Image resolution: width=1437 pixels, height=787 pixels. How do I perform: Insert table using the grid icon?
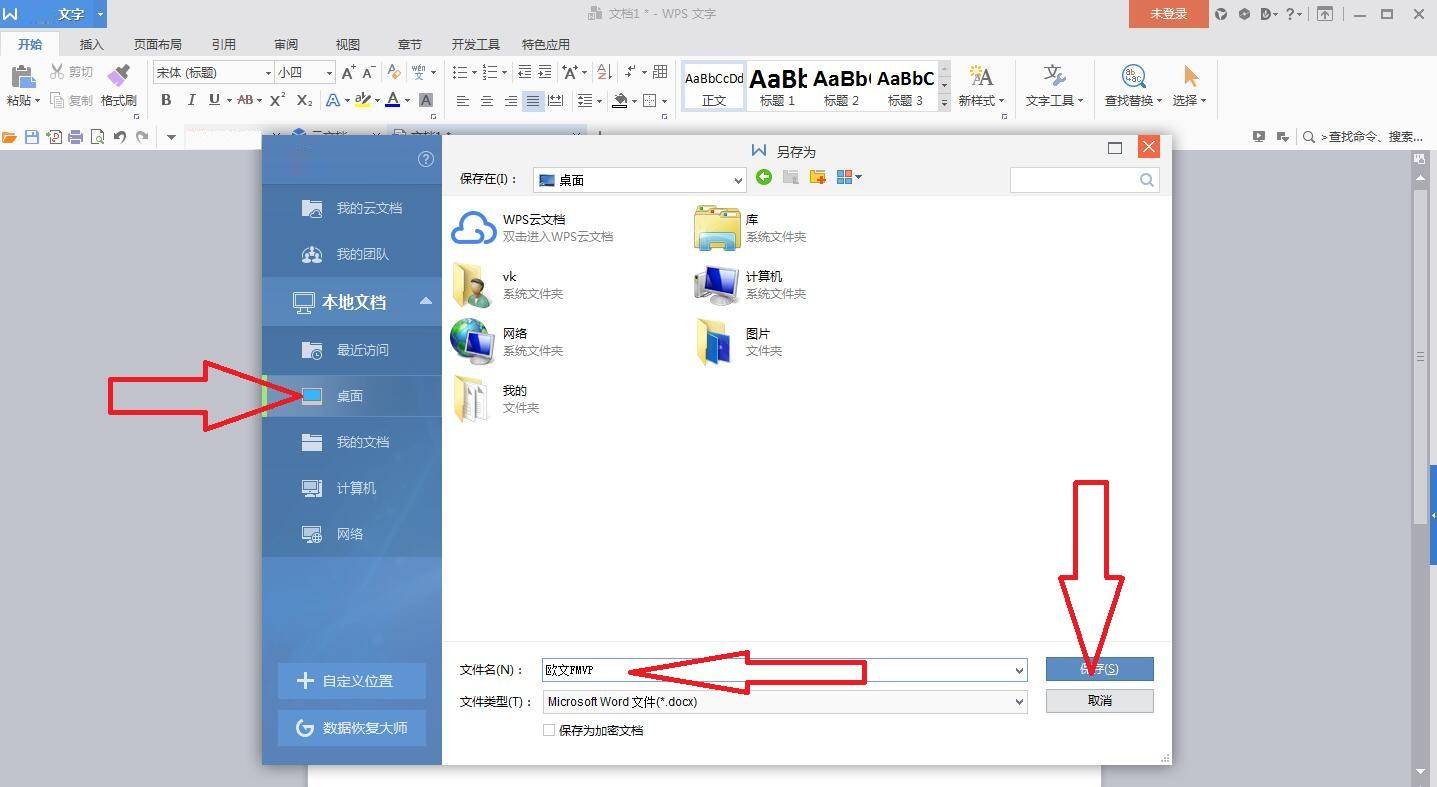coord(660,72)
